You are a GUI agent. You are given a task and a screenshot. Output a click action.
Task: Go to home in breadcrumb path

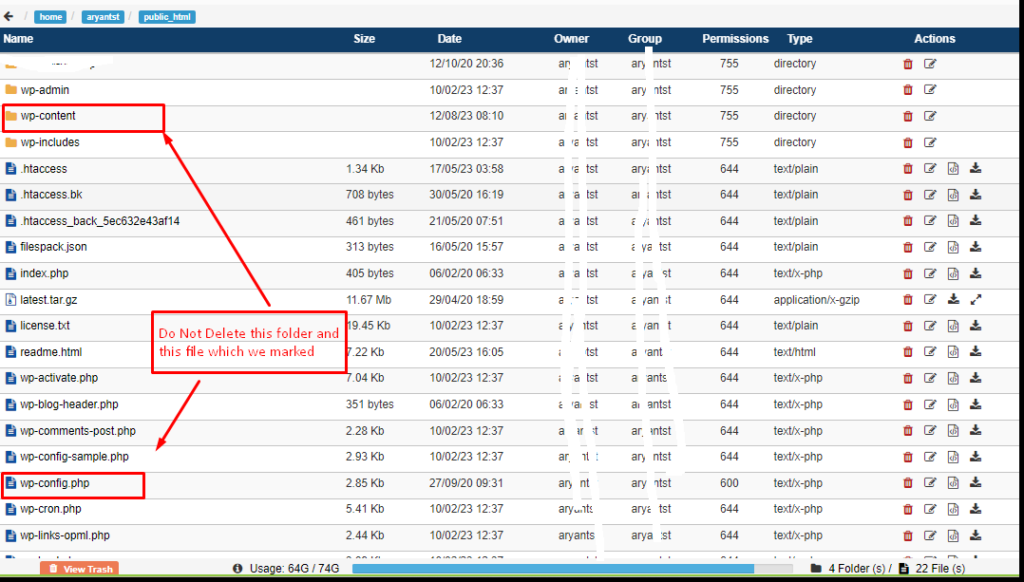[52, 17]
